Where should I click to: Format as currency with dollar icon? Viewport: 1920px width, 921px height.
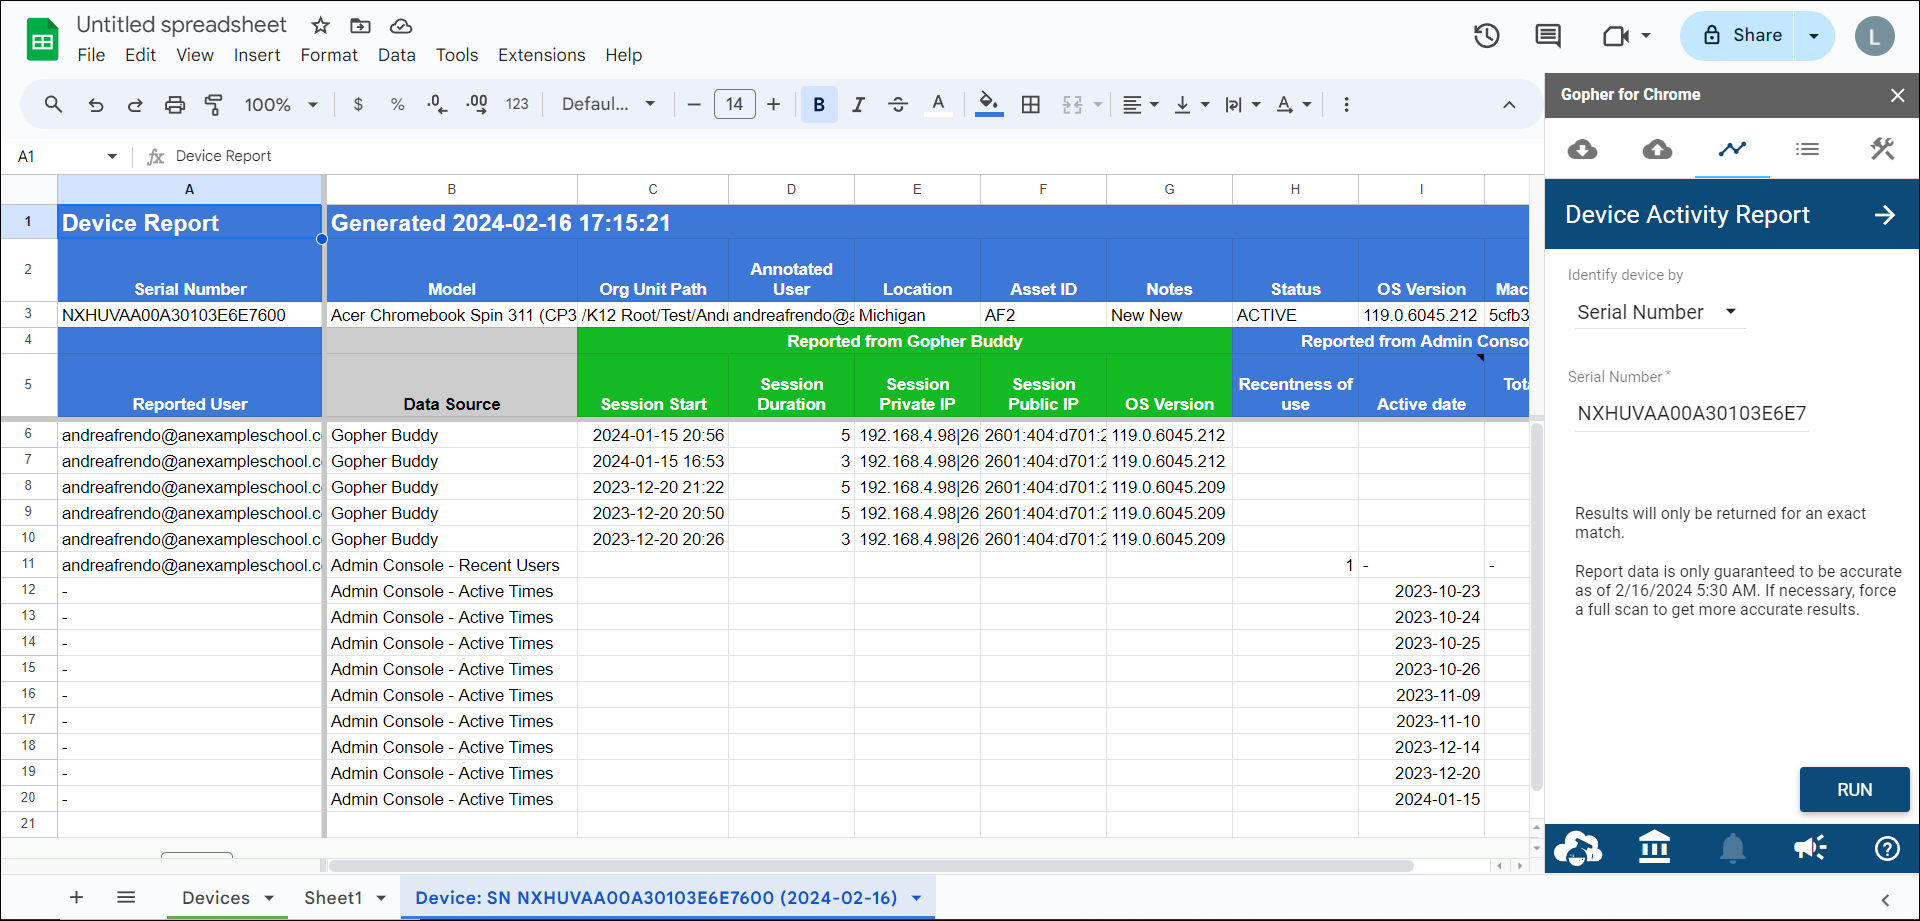[x=358, y=104]
